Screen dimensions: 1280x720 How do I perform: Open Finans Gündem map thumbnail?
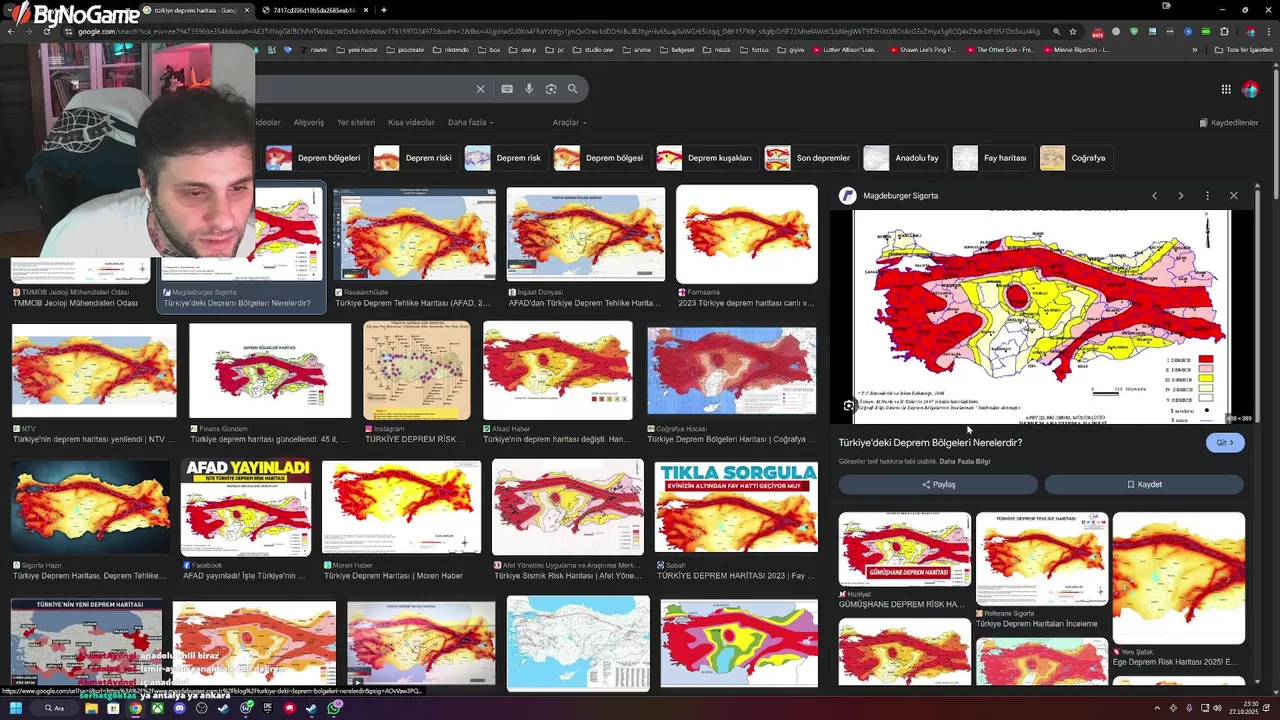(270, 371)
